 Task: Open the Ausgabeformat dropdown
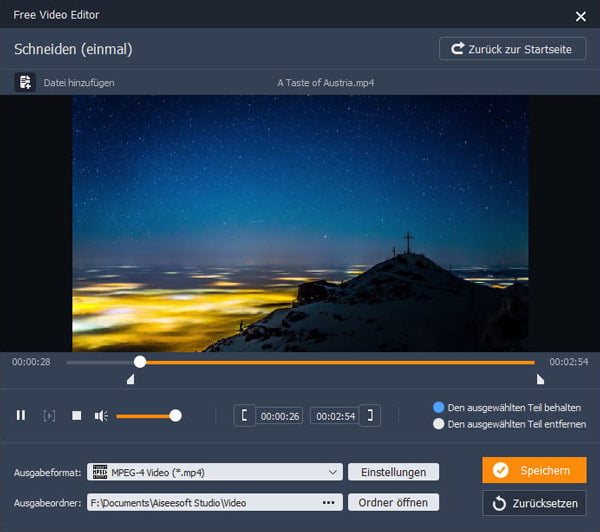(215, 472)
